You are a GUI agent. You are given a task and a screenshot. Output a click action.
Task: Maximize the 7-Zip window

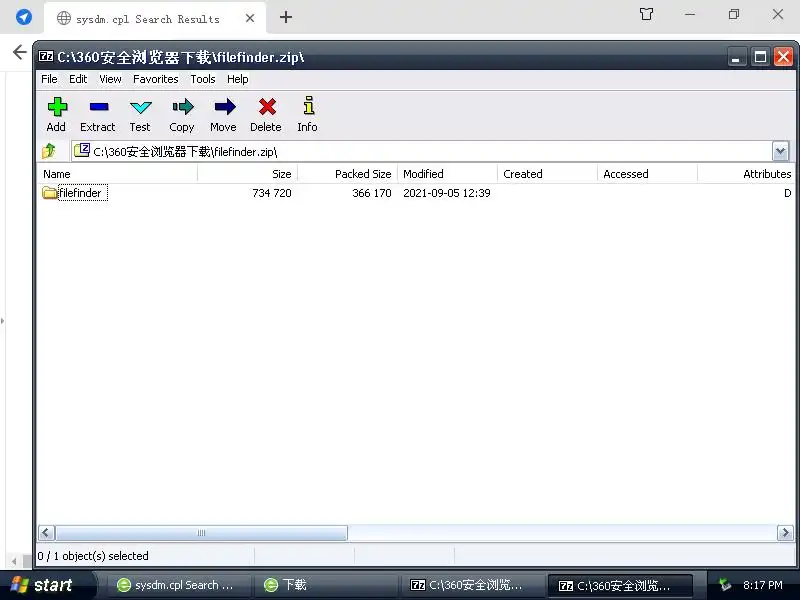click(x=760, y=57)
